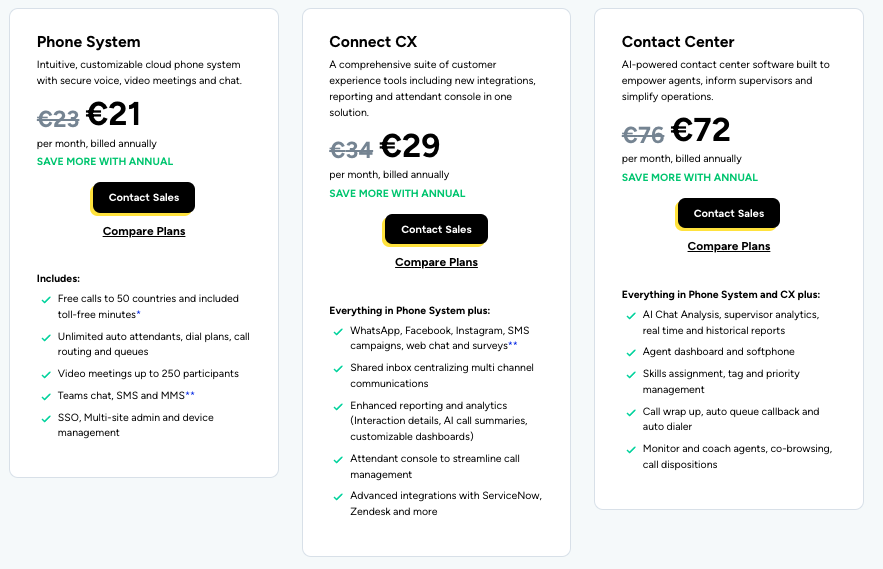Click checkmark beside SSO, Multi-site admin
Image resolution: width=883 pixels, height=569 pixels.
tap(46, 418)
